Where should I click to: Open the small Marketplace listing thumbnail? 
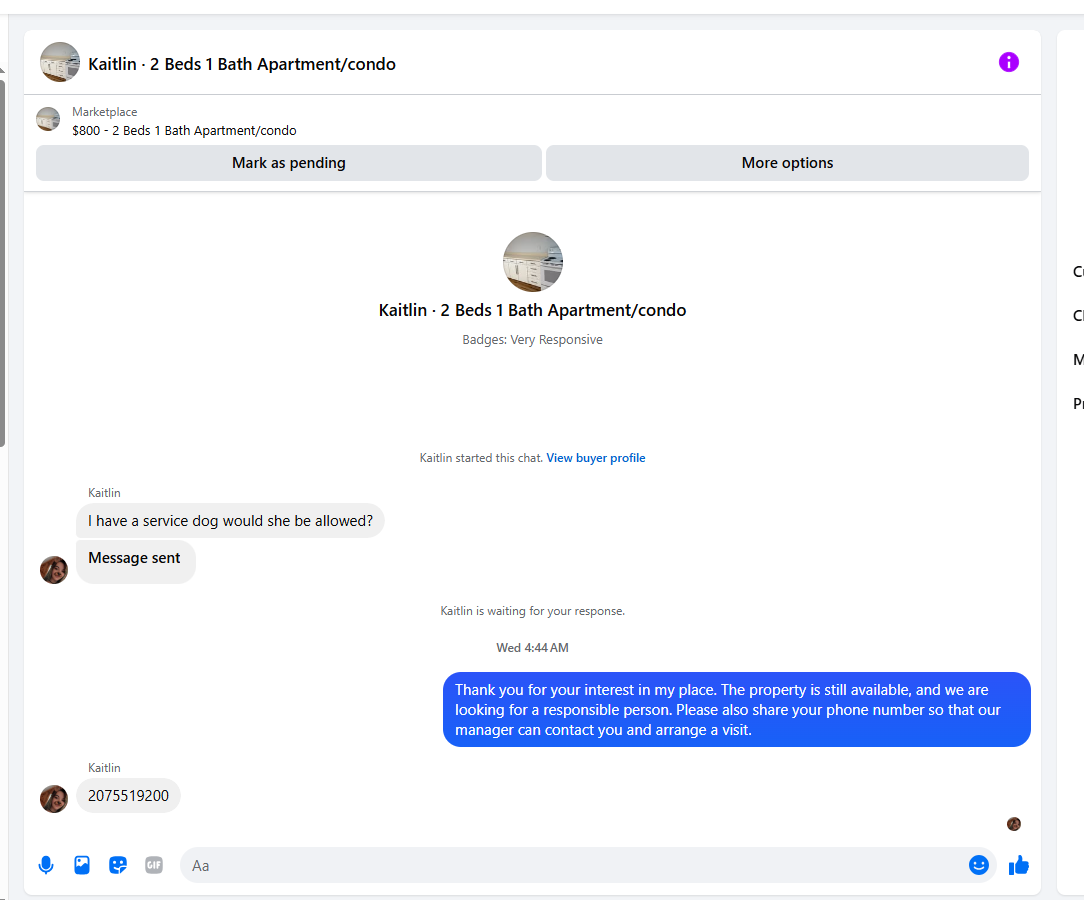48,119
